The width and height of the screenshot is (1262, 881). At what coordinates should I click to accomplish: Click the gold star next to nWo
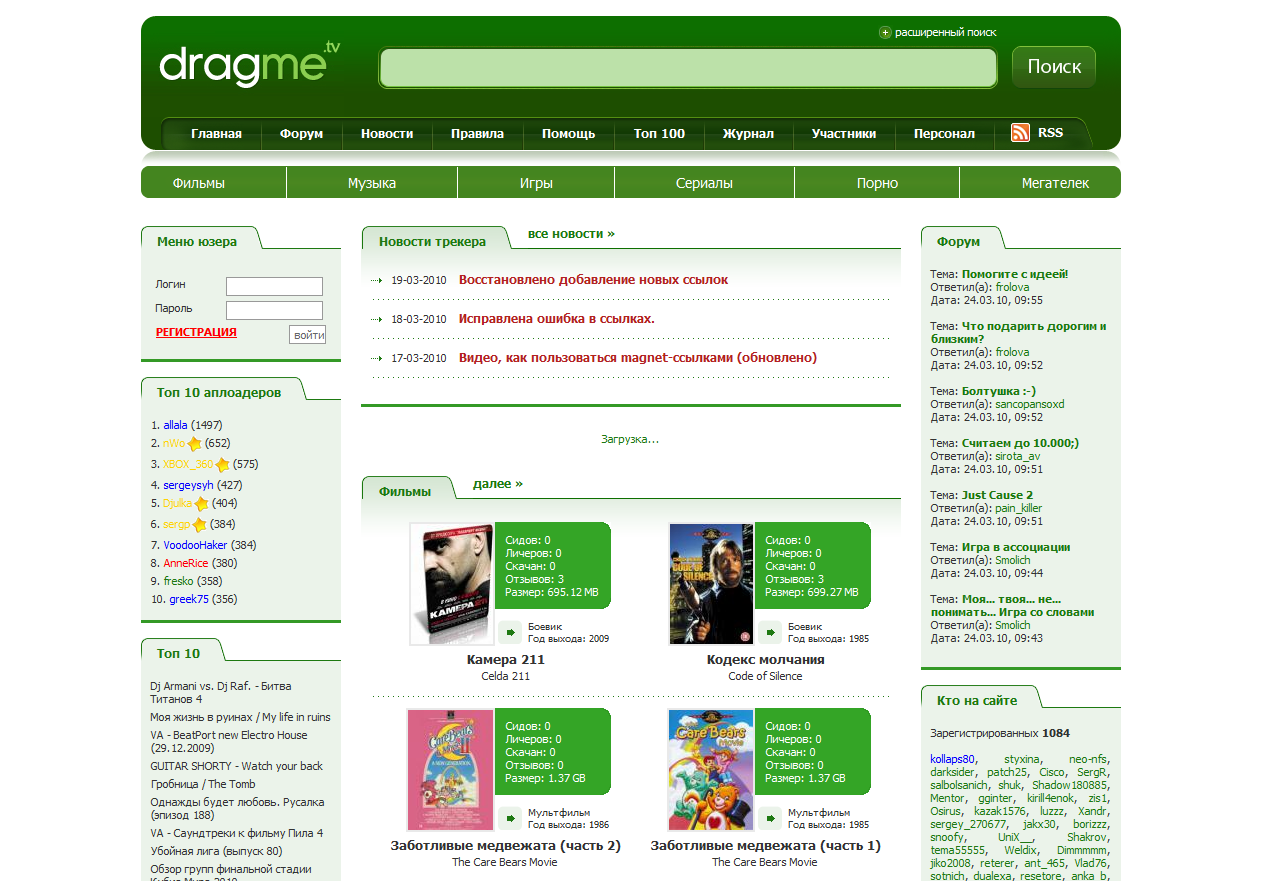click(195, 444)
